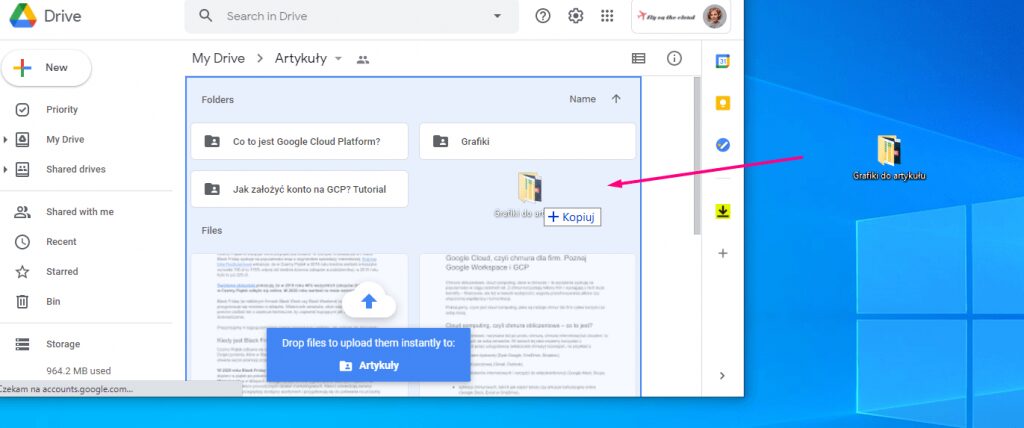Click the Storage icon

tap(22, 344)
